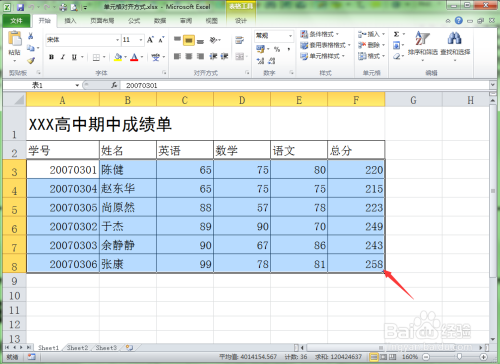
Task: Open the Name Box dropdown showing 表1
Action: click(77, 85)
